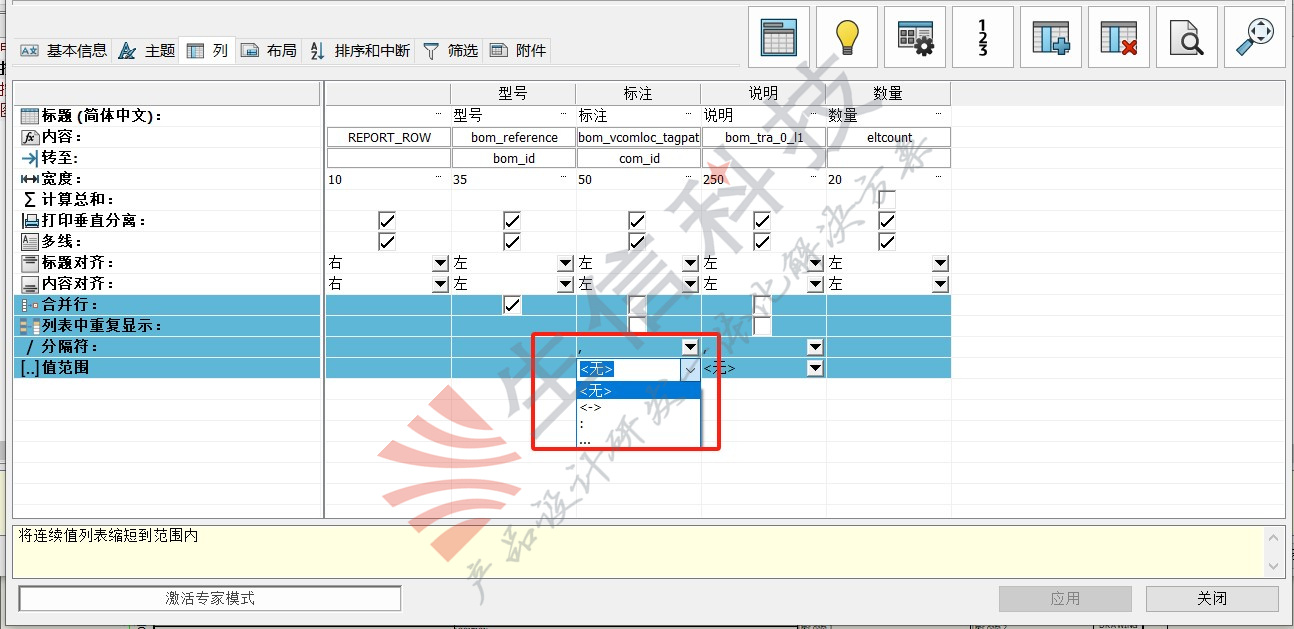Open 标题对齐 dropdown in 型号 column
The height and width of the screenshot is (629, 1294).
click(565, 263)
